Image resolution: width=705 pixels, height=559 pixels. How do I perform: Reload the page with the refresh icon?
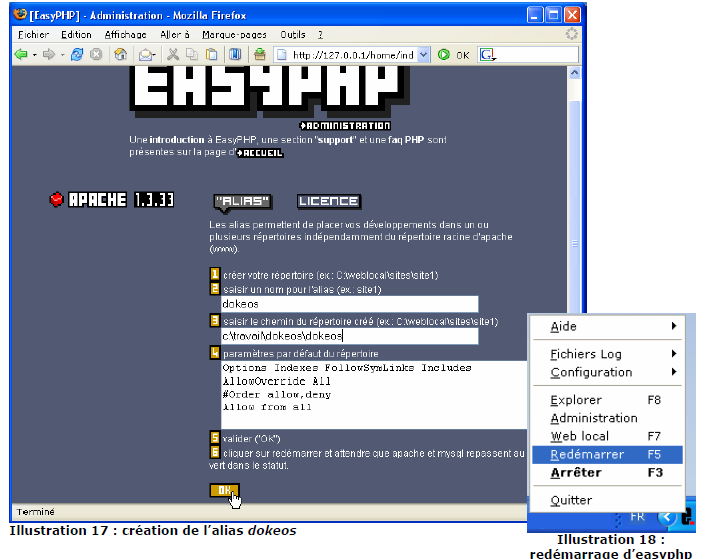coord(77,54)
